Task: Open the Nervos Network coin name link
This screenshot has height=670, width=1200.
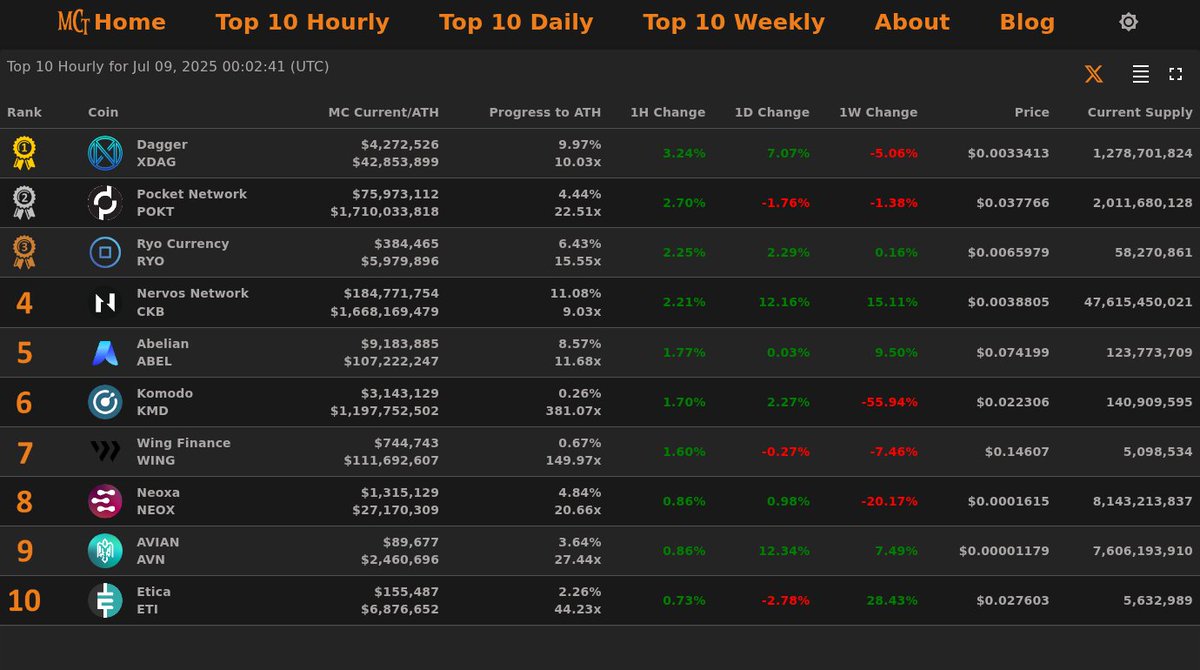Action: 193,293
